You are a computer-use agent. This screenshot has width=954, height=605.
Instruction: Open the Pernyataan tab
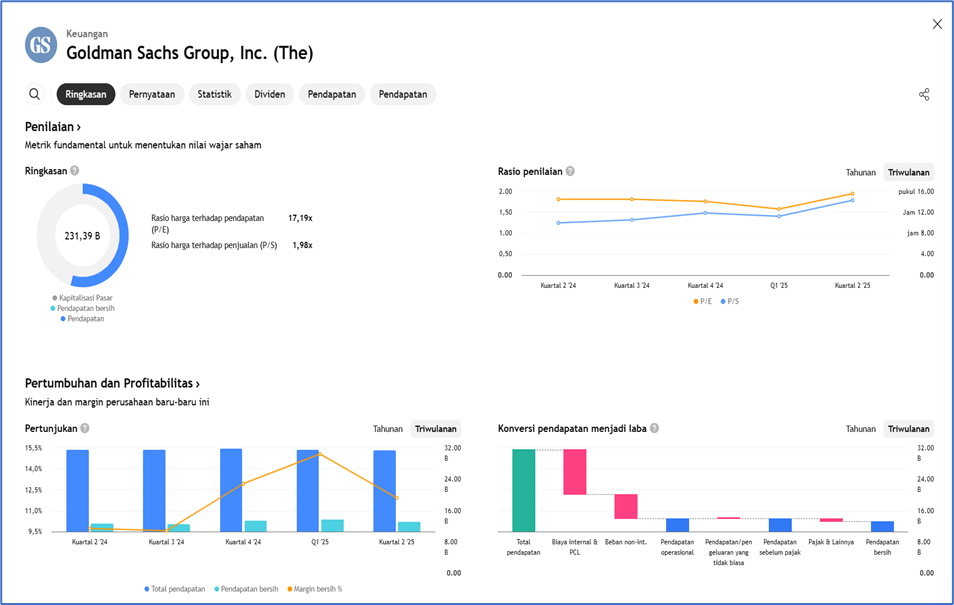pyautogui.click(x=152, y=94)
